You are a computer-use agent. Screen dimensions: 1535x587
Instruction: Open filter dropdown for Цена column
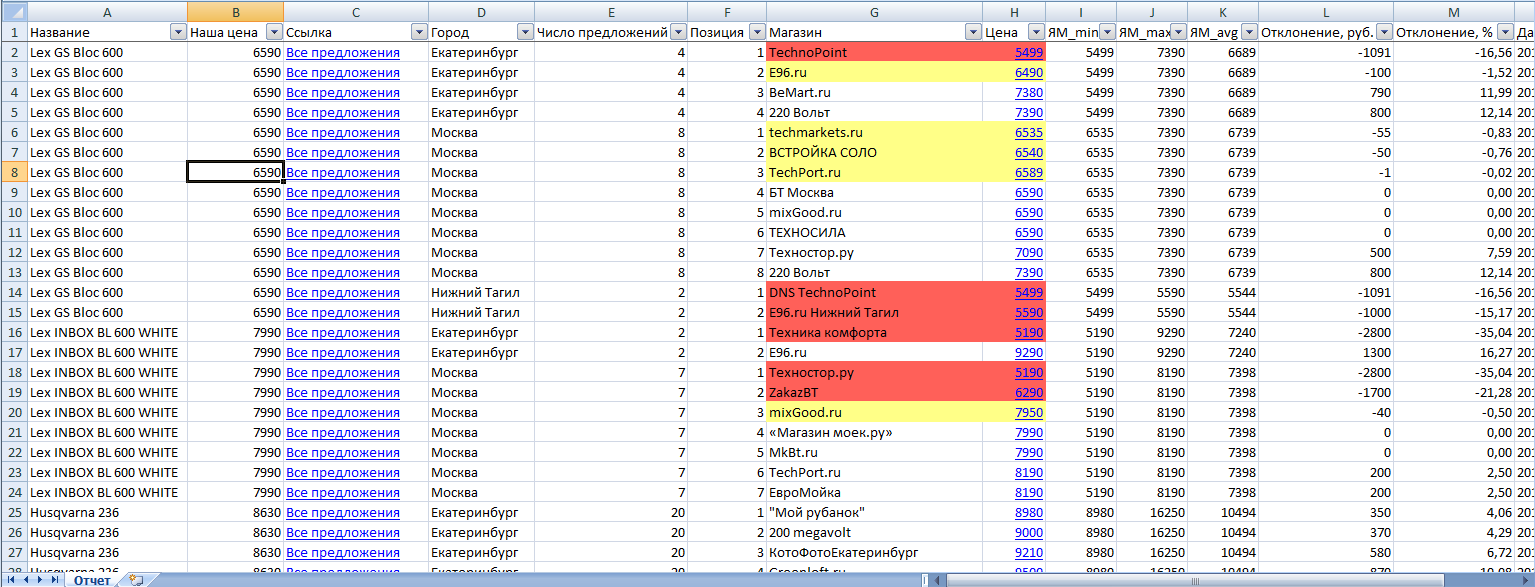[x=1037, y=32]
